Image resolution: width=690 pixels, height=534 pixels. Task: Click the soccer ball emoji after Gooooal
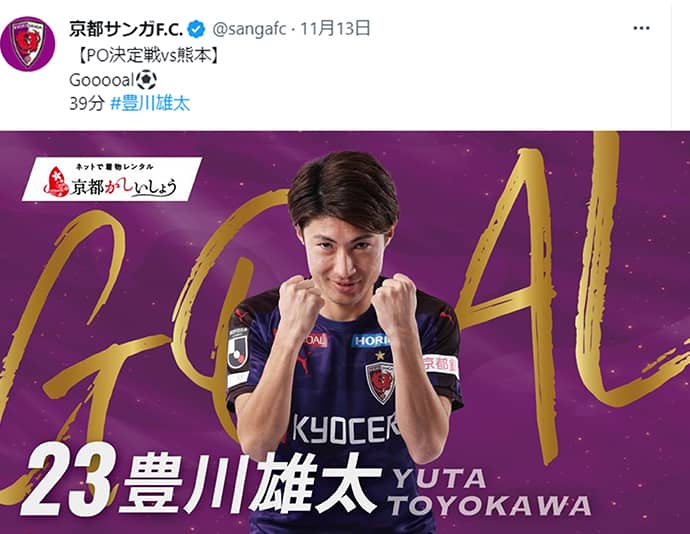click(146, 80)
